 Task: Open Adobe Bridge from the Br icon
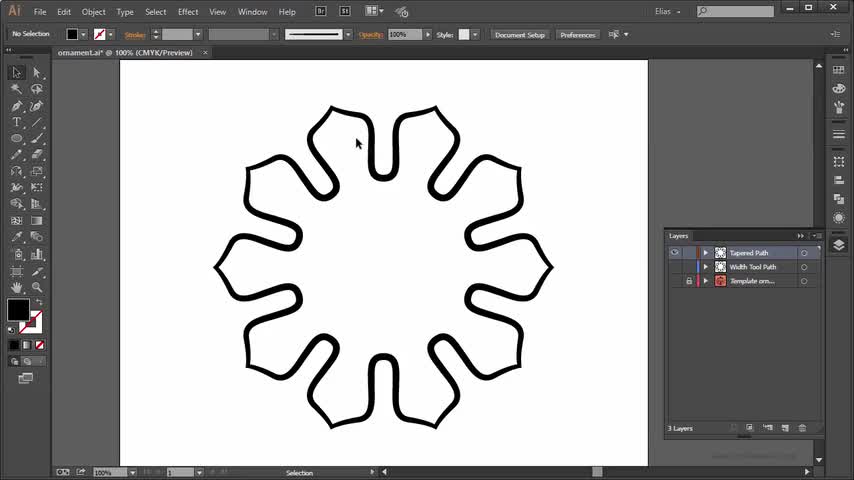tap(321, 11)
